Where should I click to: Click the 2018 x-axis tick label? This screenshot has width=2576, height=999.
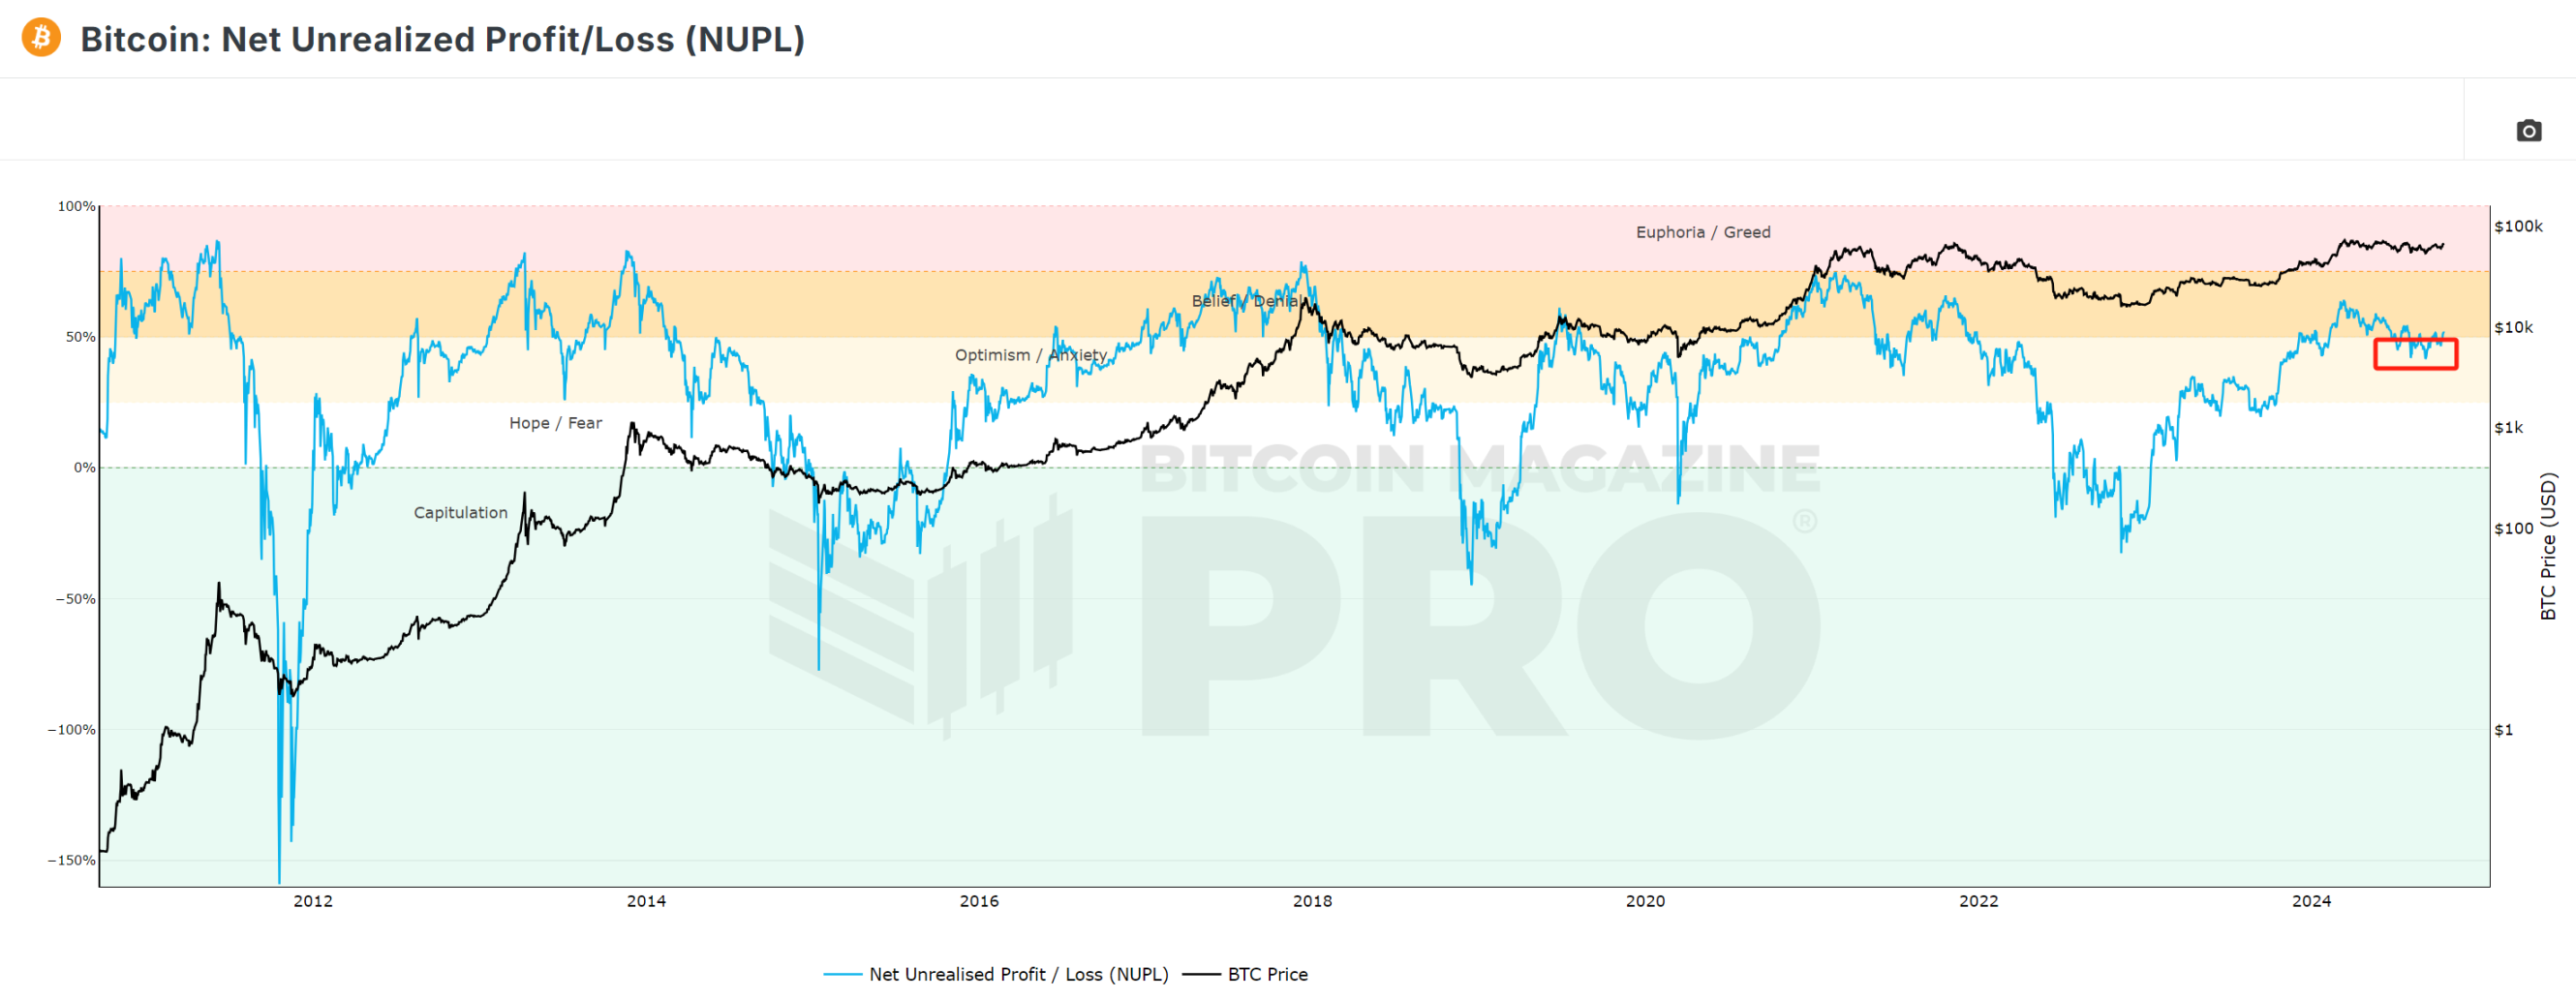point(1312,901)
